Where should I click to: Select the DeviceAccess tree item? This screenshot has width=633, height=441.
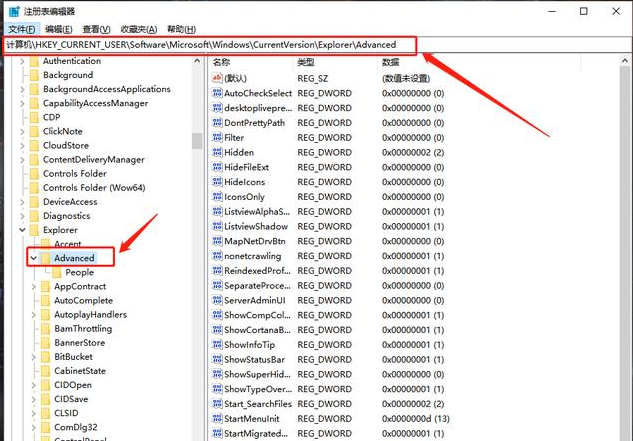(x=70, y=202)
